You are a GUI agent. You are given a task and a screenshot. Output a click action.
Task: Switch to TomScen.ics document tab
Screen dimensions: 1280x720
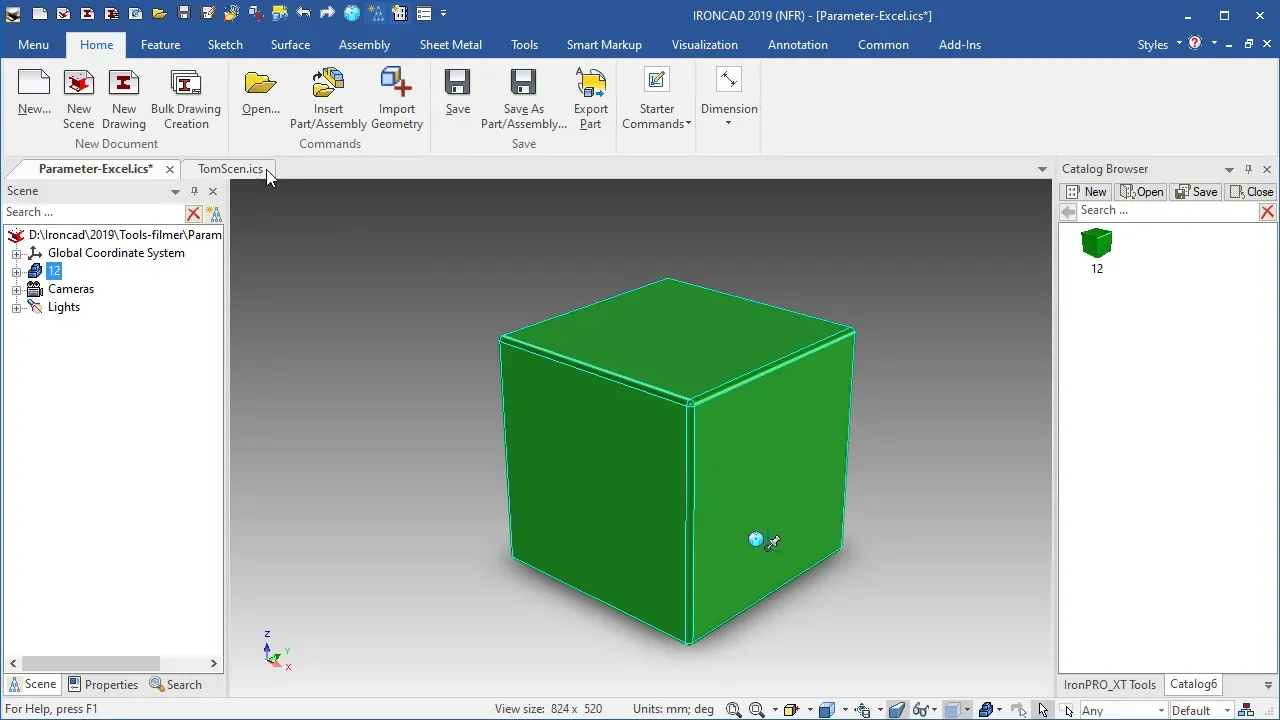pyautogui.click(x=230, y=169)
